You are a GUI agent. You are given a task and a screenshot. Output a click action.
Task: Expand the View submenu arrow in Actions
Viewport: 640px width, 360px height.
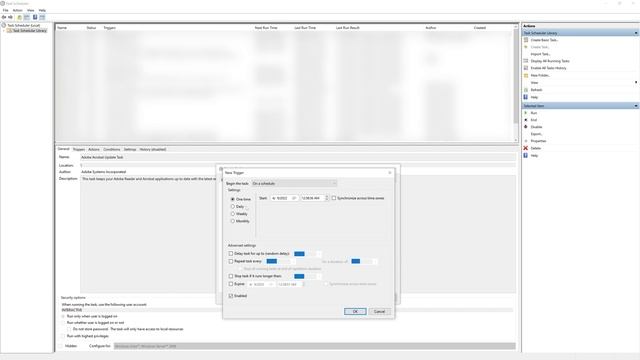coord(636,82)
